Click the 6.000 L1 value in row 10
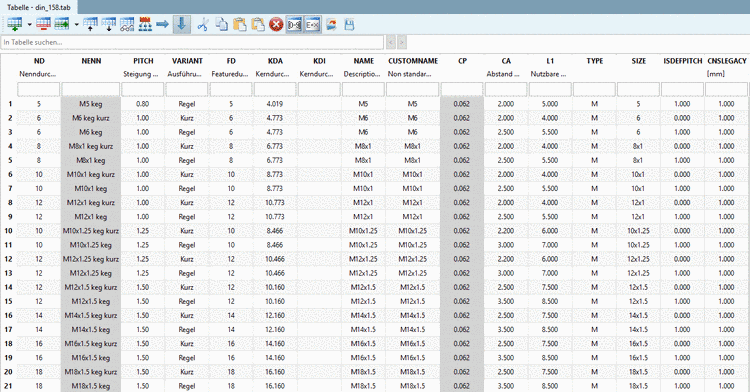Screen dimensions: 750x392 pos(550,231)
